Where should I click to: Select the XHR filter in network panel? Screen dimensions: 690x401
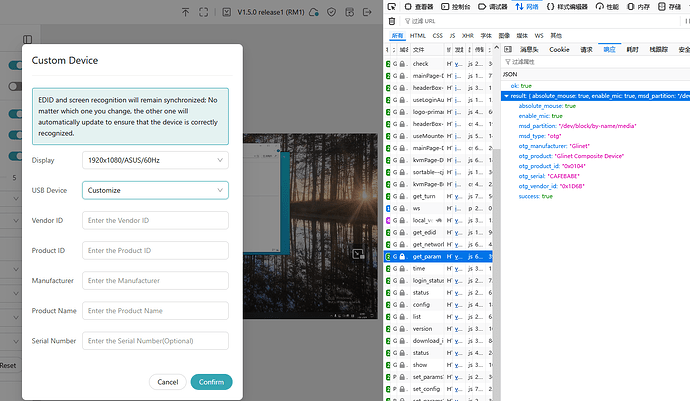point(466,35)
